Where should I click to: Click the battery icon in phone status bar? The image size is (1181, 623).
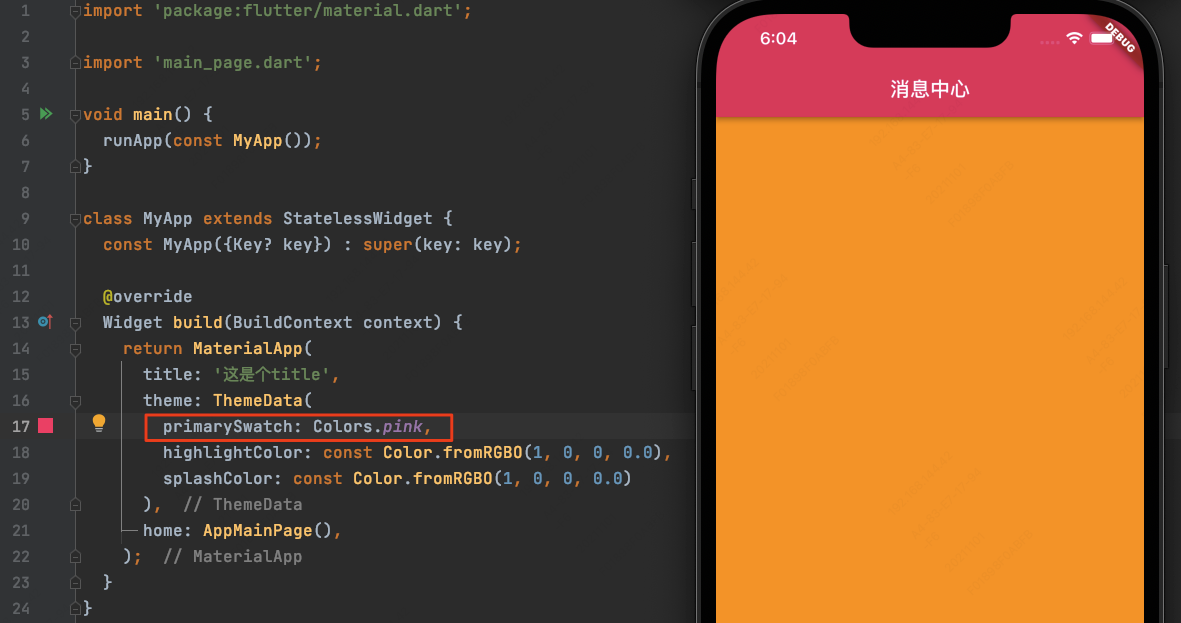click(1101, 38)
